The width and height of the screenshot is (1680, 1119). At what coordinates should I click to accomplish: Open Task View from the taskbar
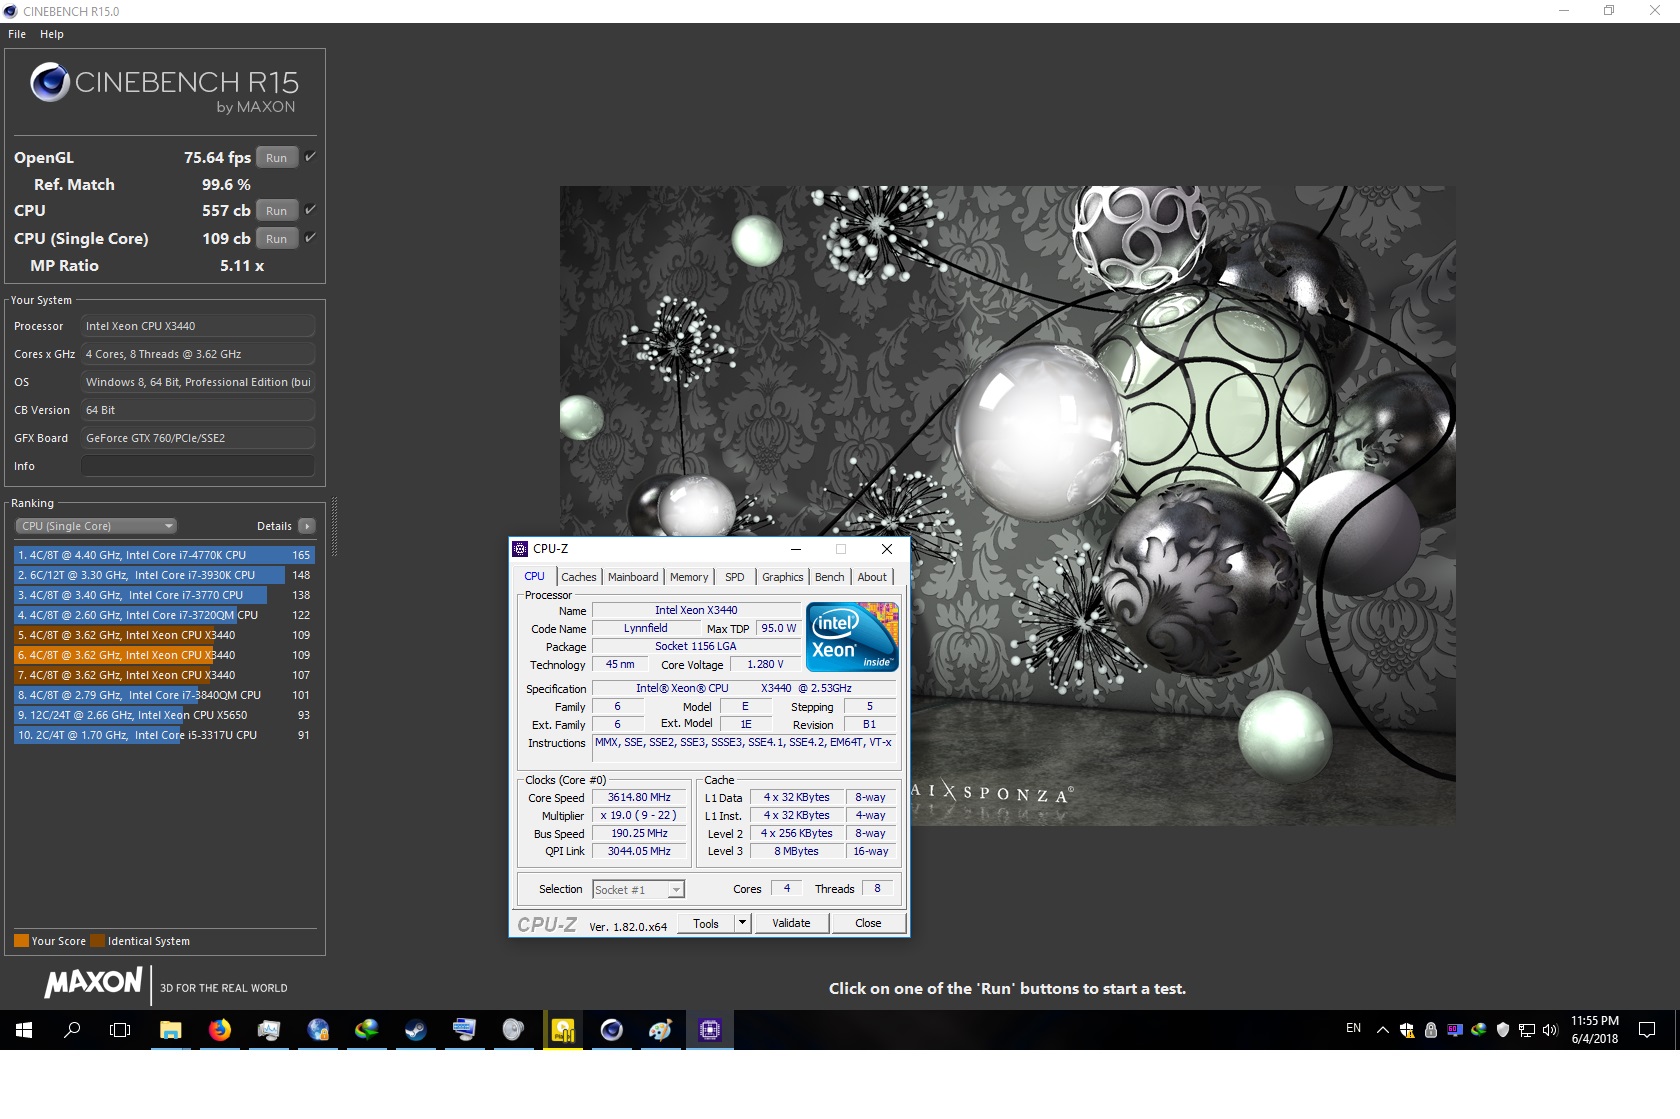[x=120, y=1030]
